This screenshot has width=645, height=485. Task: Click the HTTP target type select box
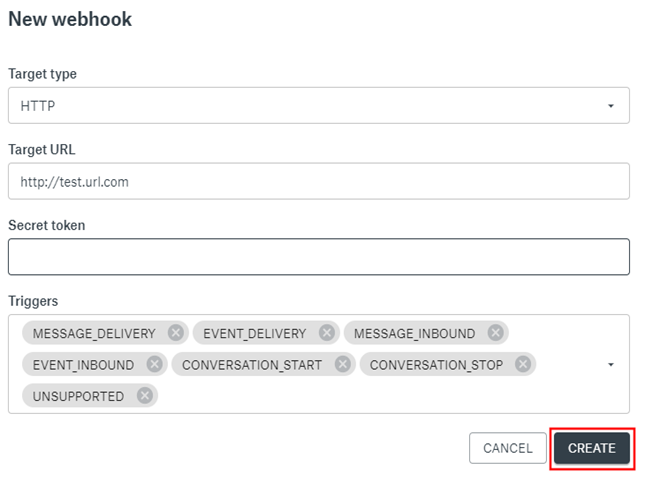(300, 106)
